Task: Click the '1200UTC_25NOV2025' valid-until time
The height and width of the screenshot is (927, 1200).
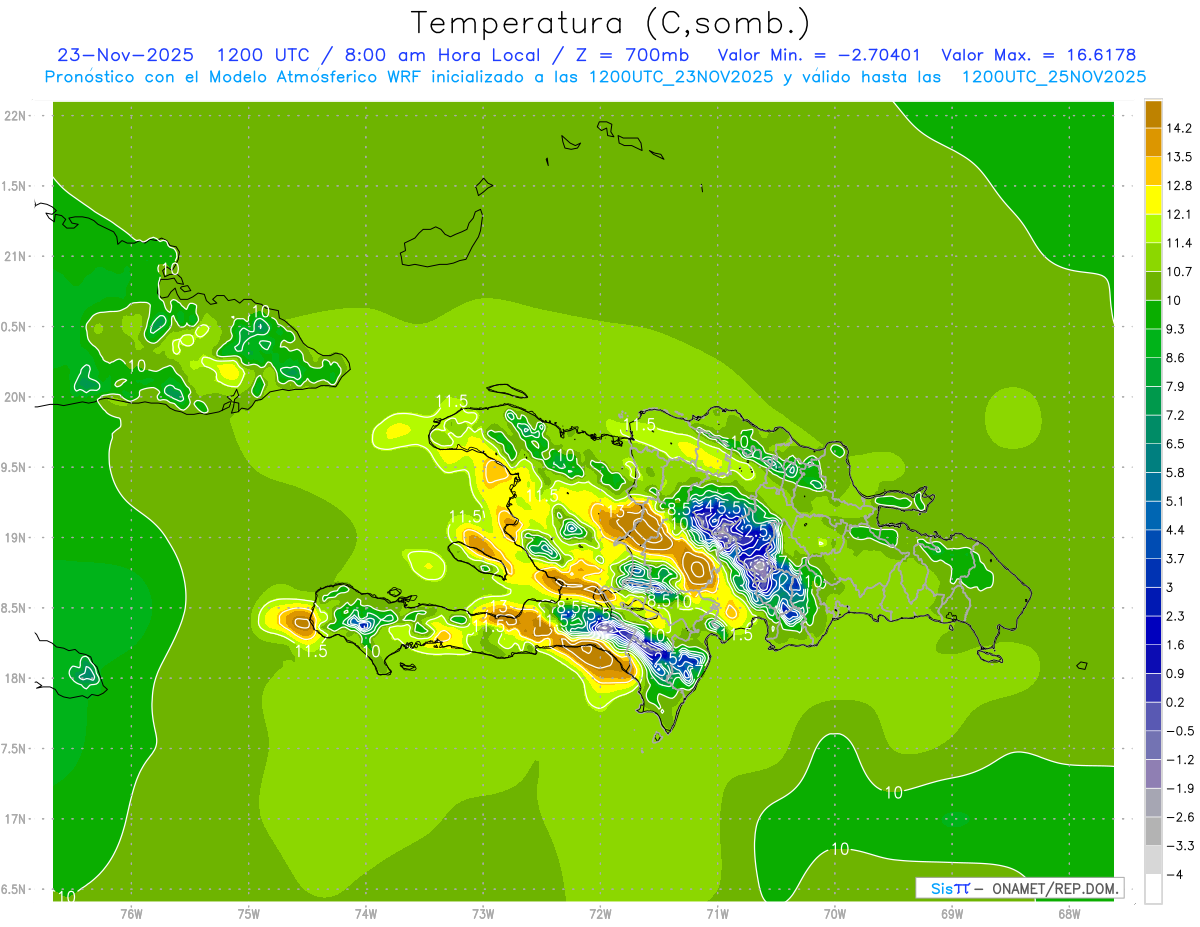Action: pyautogui.click(x=1053, y=77)
